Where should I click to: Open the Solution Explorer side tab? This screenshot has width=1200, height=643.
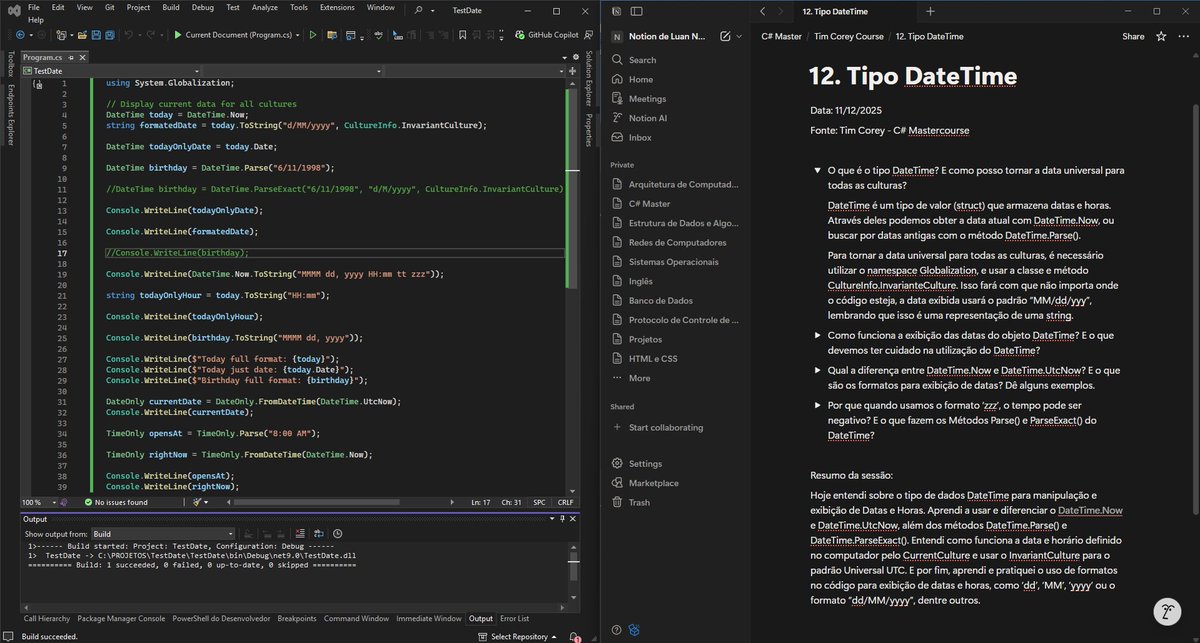coord(590,77)
